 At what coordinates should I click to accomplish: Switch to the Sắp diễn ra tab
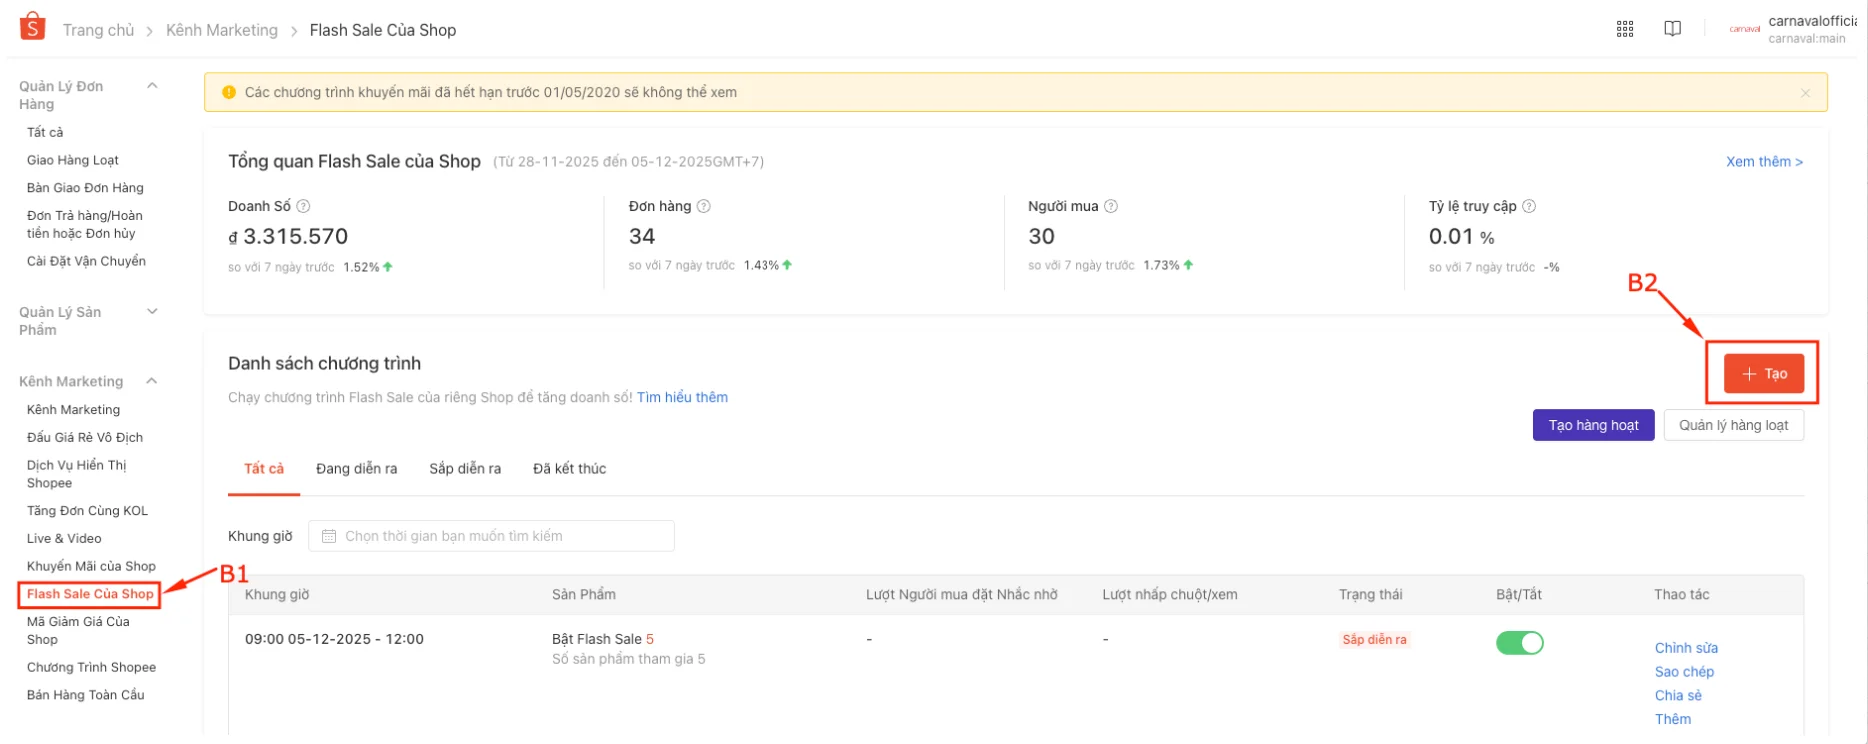465,469
